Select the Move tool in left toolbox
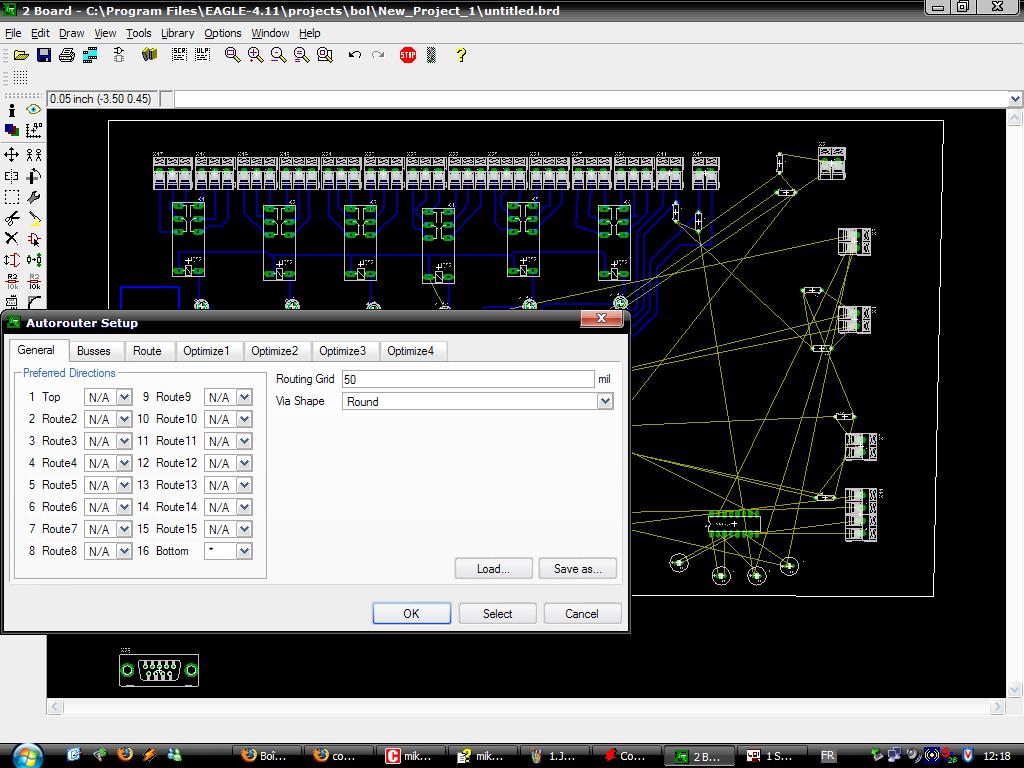The image size is (1024, 768). [x=12, y=154]
